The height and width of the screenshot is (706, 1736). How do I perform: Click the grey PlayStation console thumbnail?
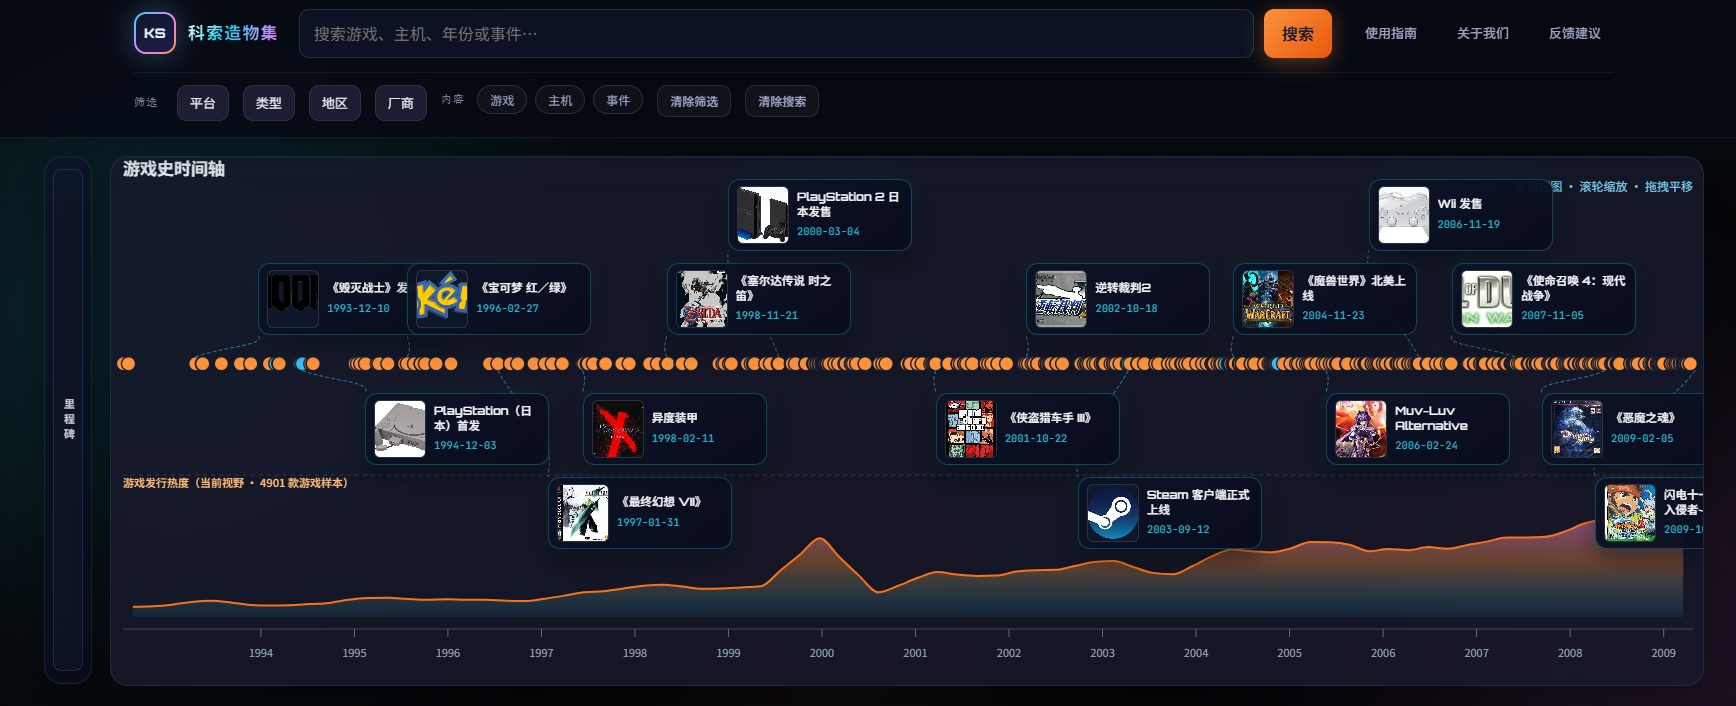coord(400,429)
